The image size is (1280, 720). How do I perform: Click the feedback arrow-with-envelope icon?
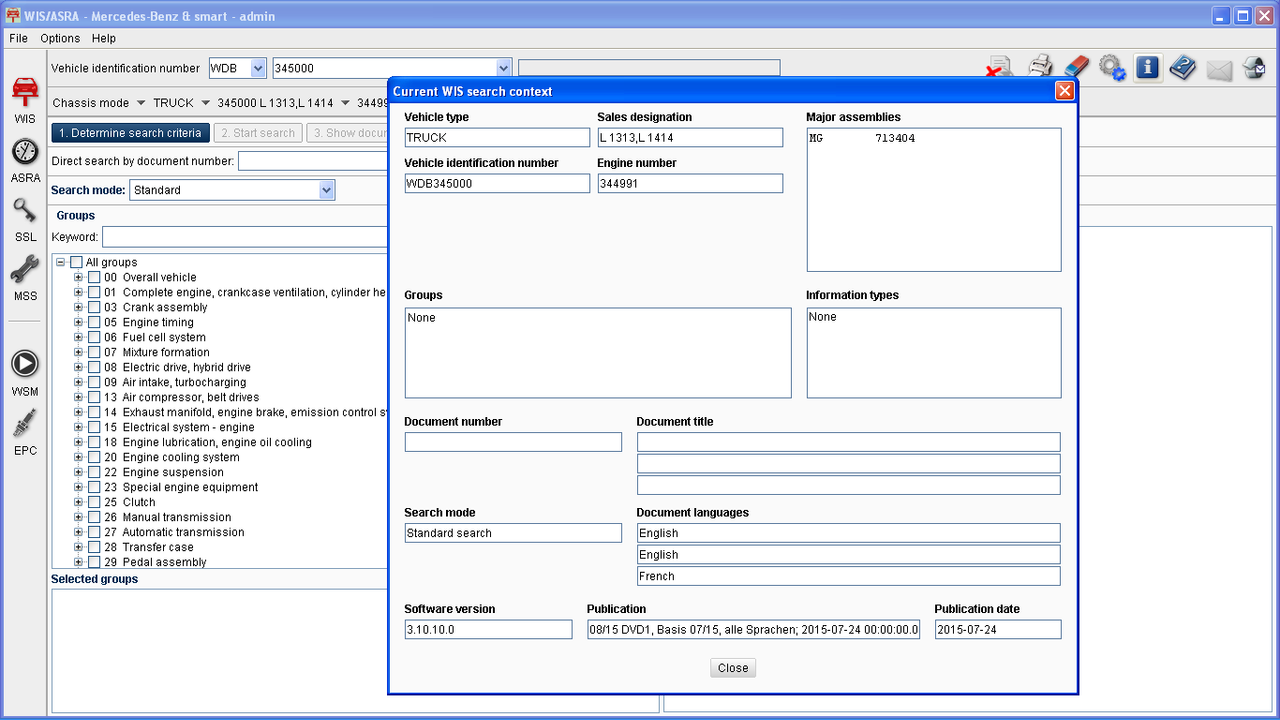tap(1254, 67)
